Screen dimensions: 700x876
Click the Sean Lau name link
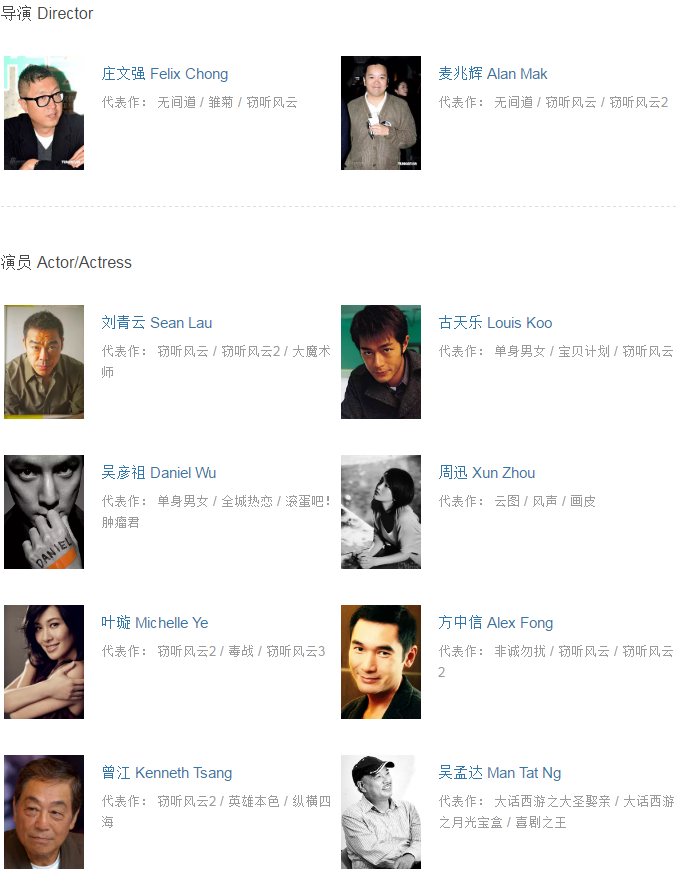[156, 323]
